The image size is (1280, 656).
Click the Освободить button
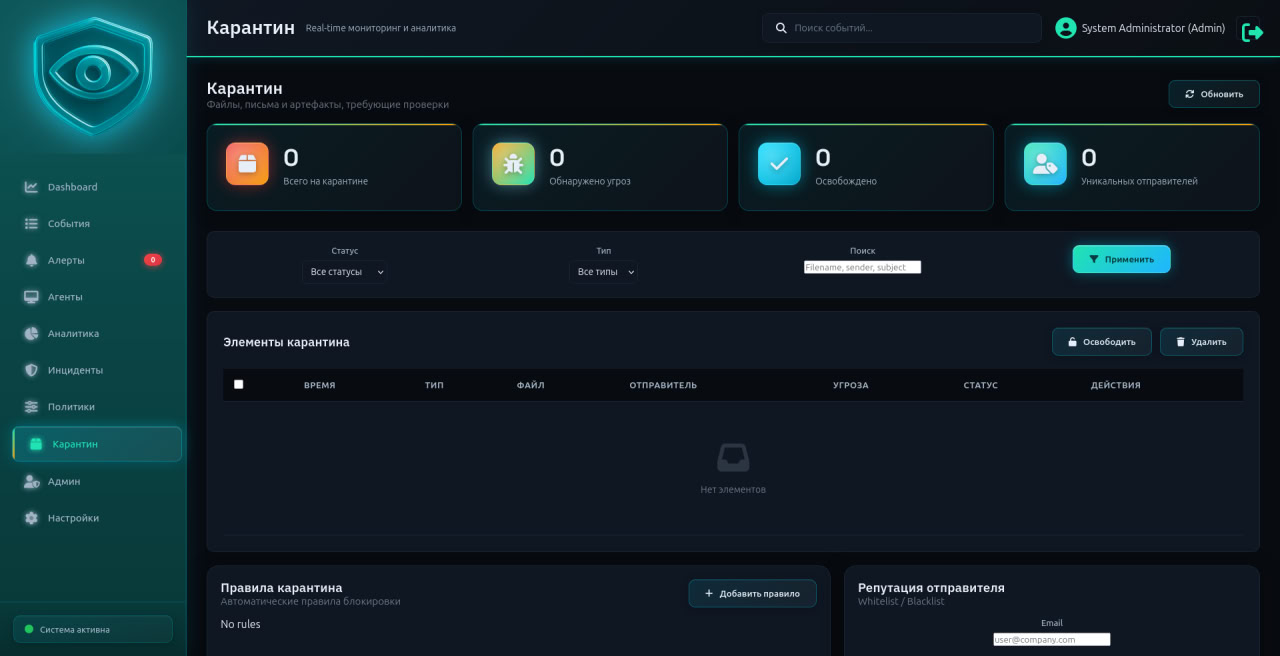(1101, 342)
